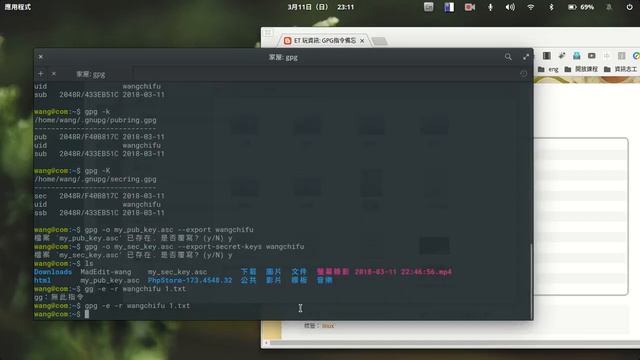
Task: Open the battery indicator showing 69%
Action: (581, 7)
